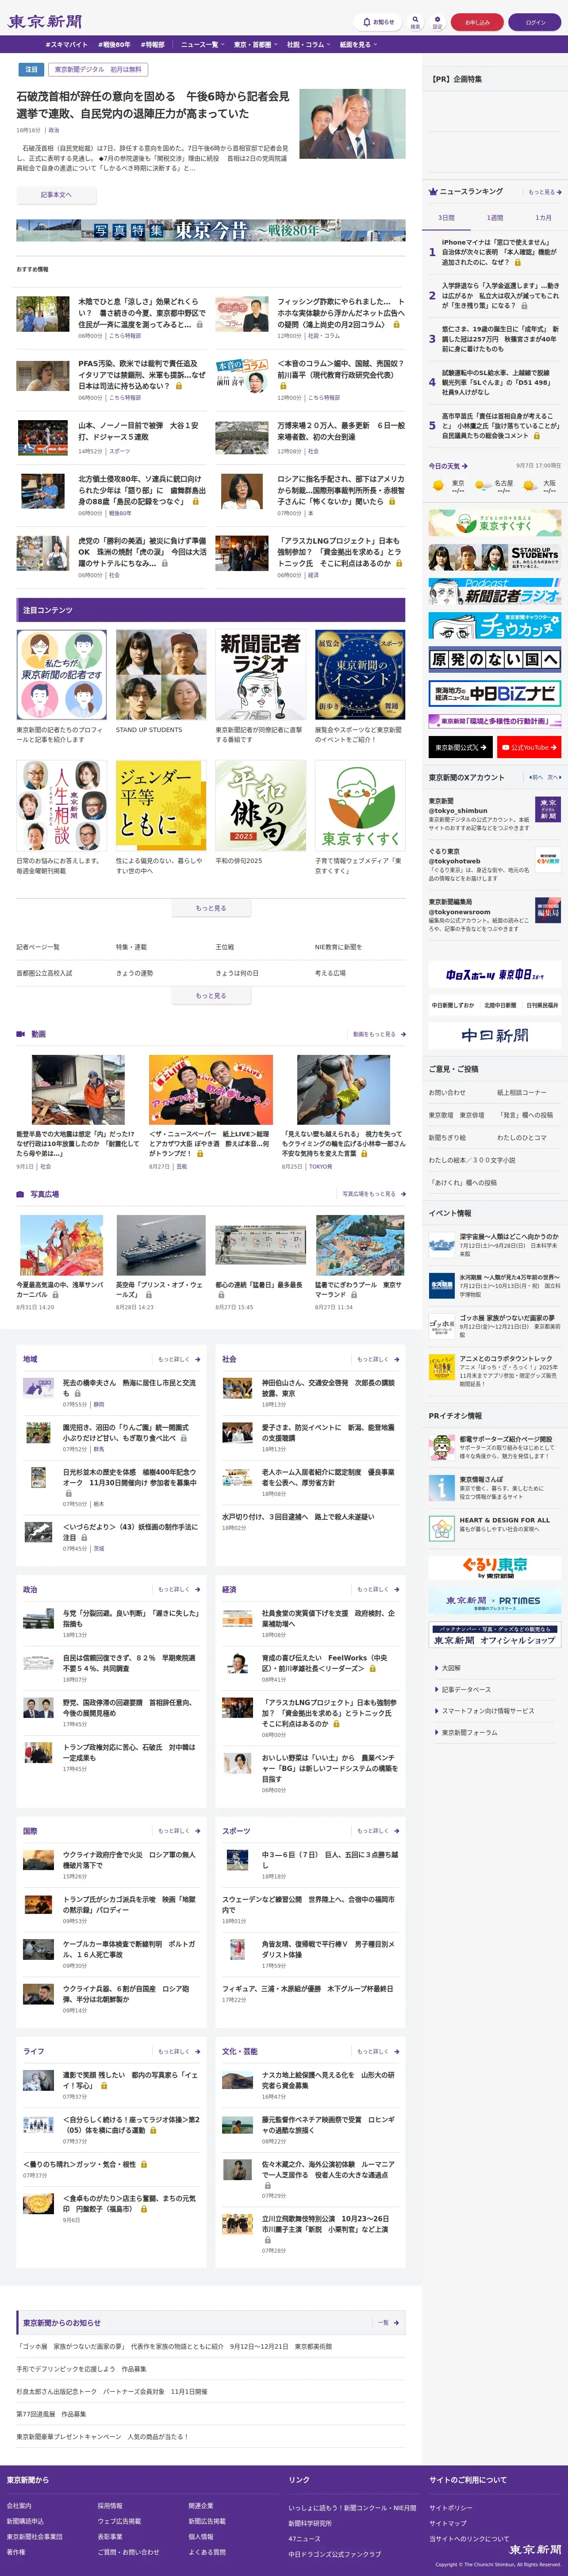Open footer サイトポリシー link
The image size is (568, 2576).
451,2508
